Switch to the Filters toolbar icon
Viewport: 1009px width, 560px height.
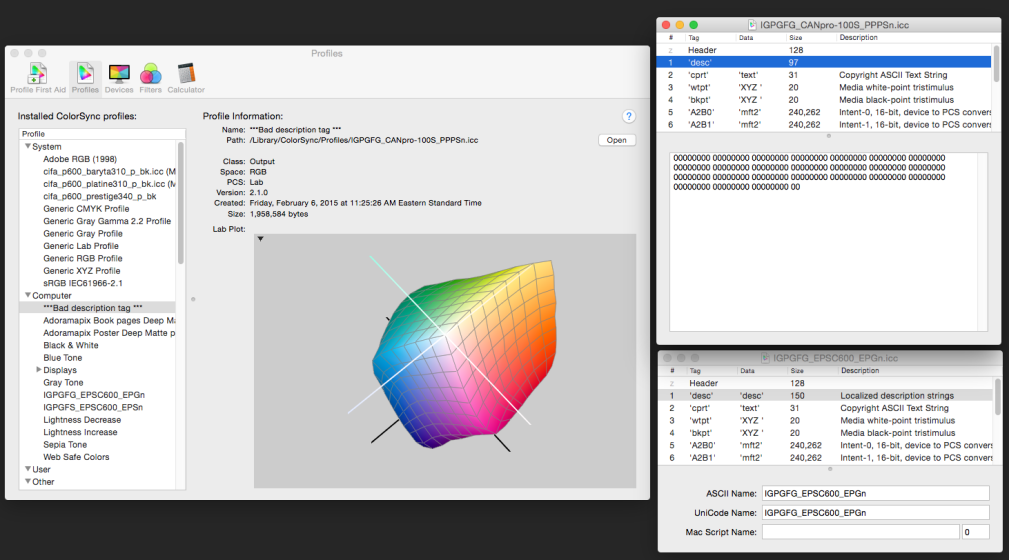[x=151, y=79]
